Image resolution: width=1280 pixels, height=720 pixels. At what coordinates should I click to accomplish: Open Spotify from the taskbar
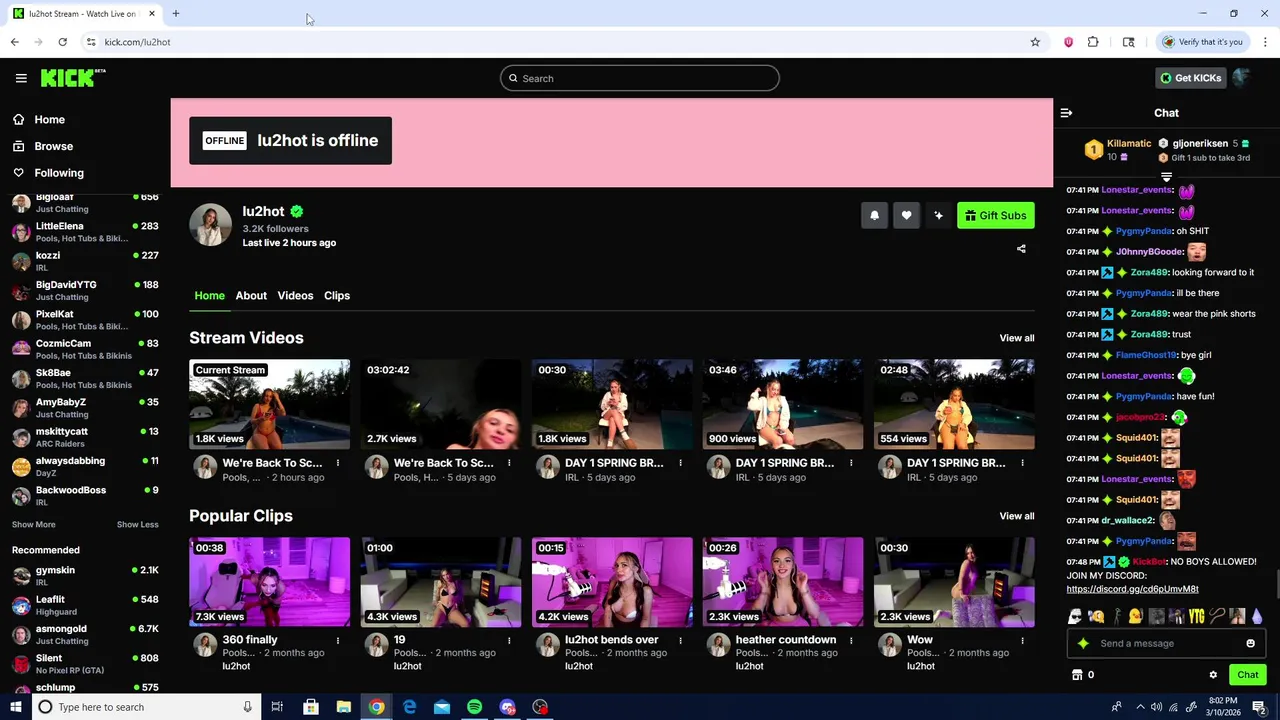(474, 707)
